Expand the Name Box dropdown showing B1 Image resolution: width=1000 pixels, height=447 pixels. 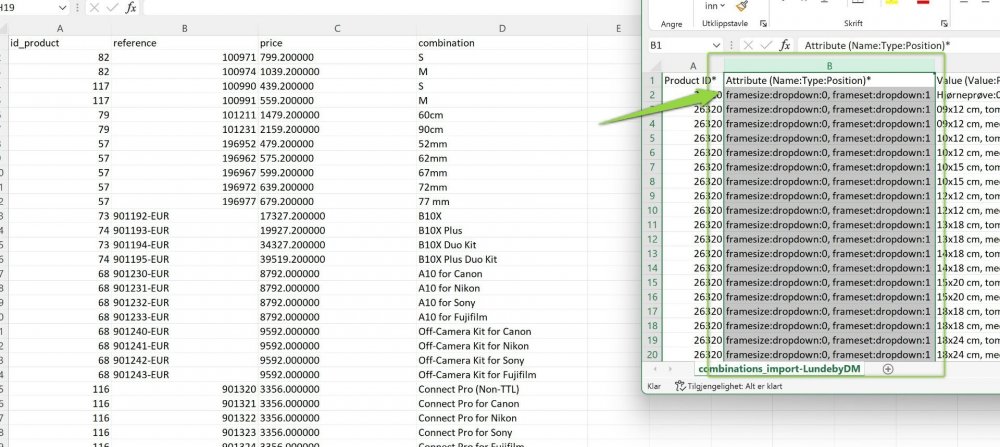point(716,45)
